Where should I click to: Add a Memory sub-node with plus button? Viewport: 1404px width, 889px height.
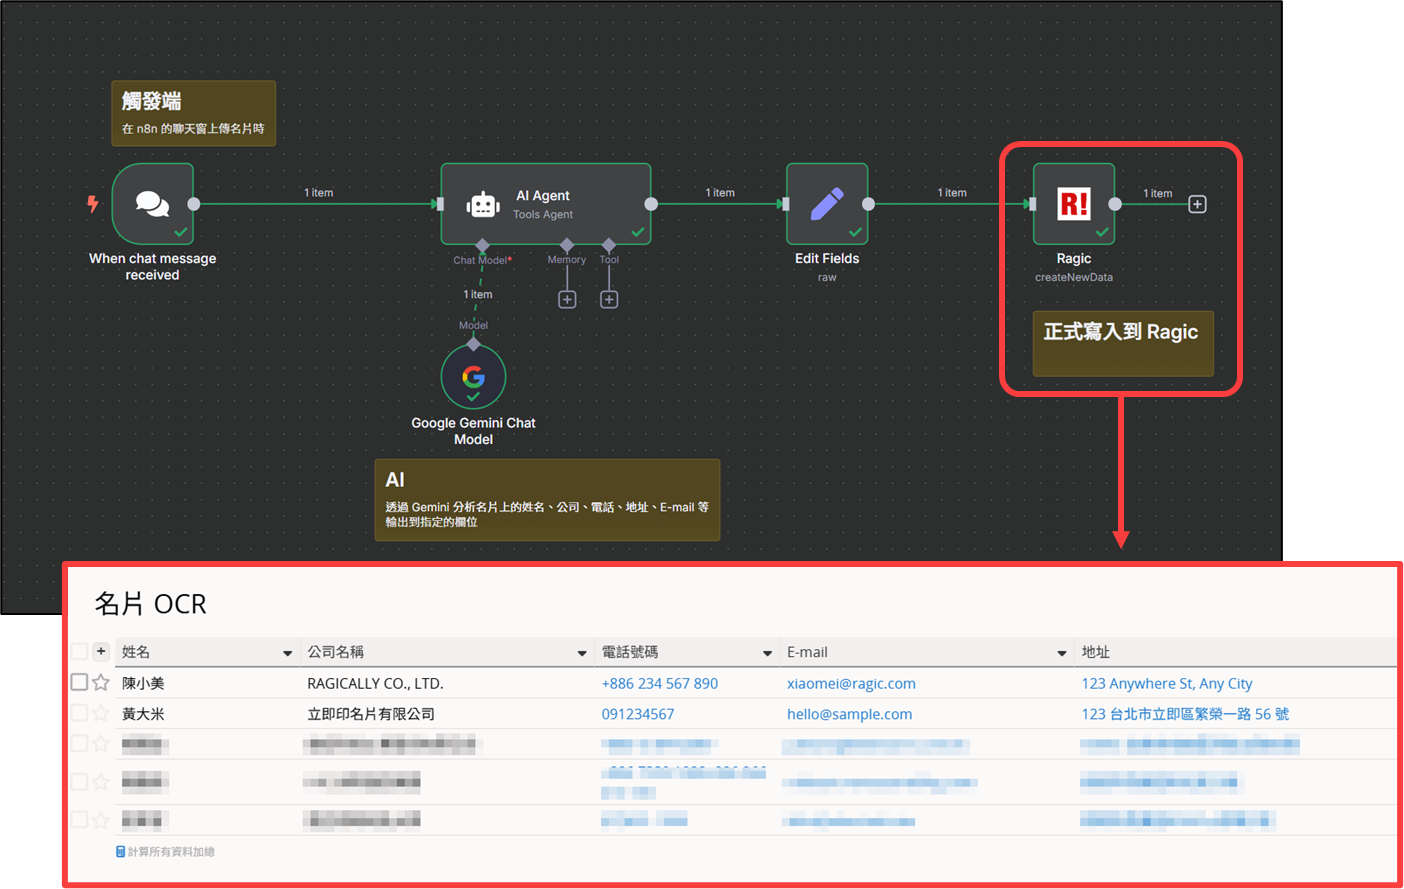click(x=567, y=300)
